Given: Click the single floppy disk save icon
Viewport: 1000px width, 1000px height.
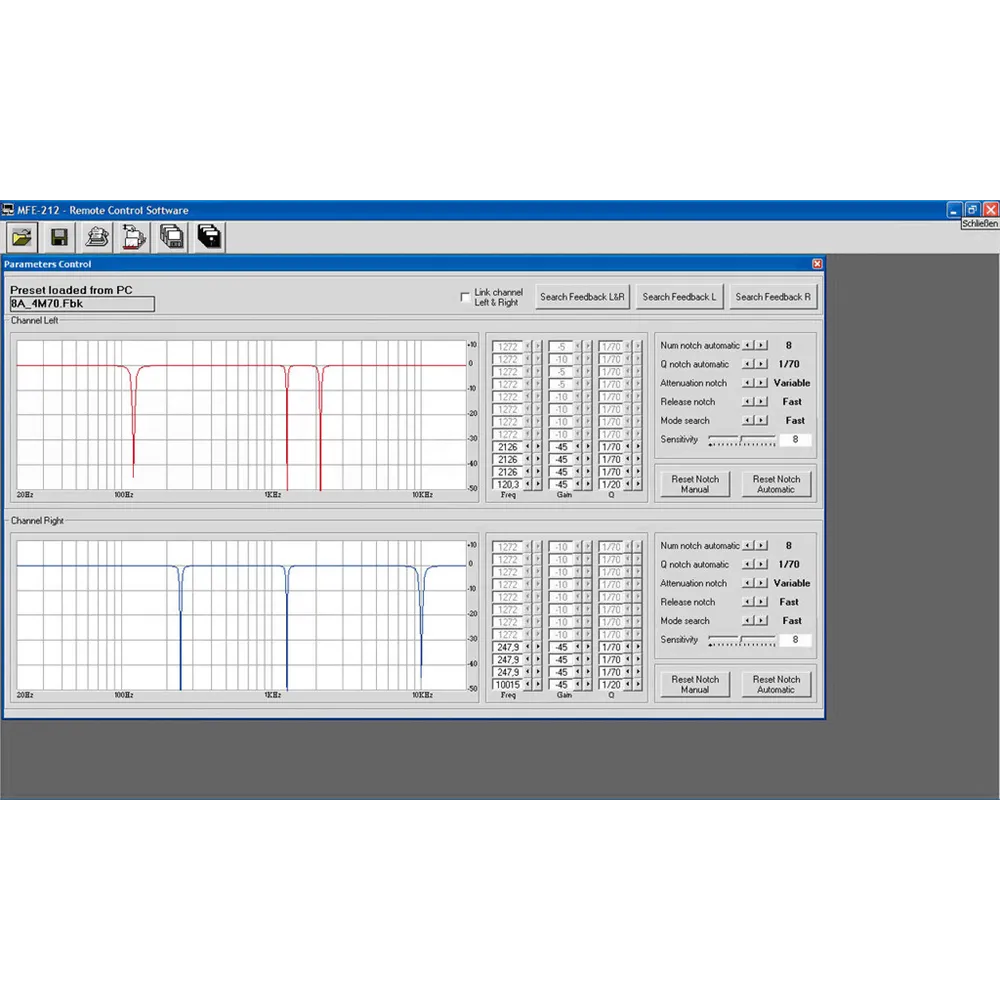Looking at the screenshot, I should [59, 237].
